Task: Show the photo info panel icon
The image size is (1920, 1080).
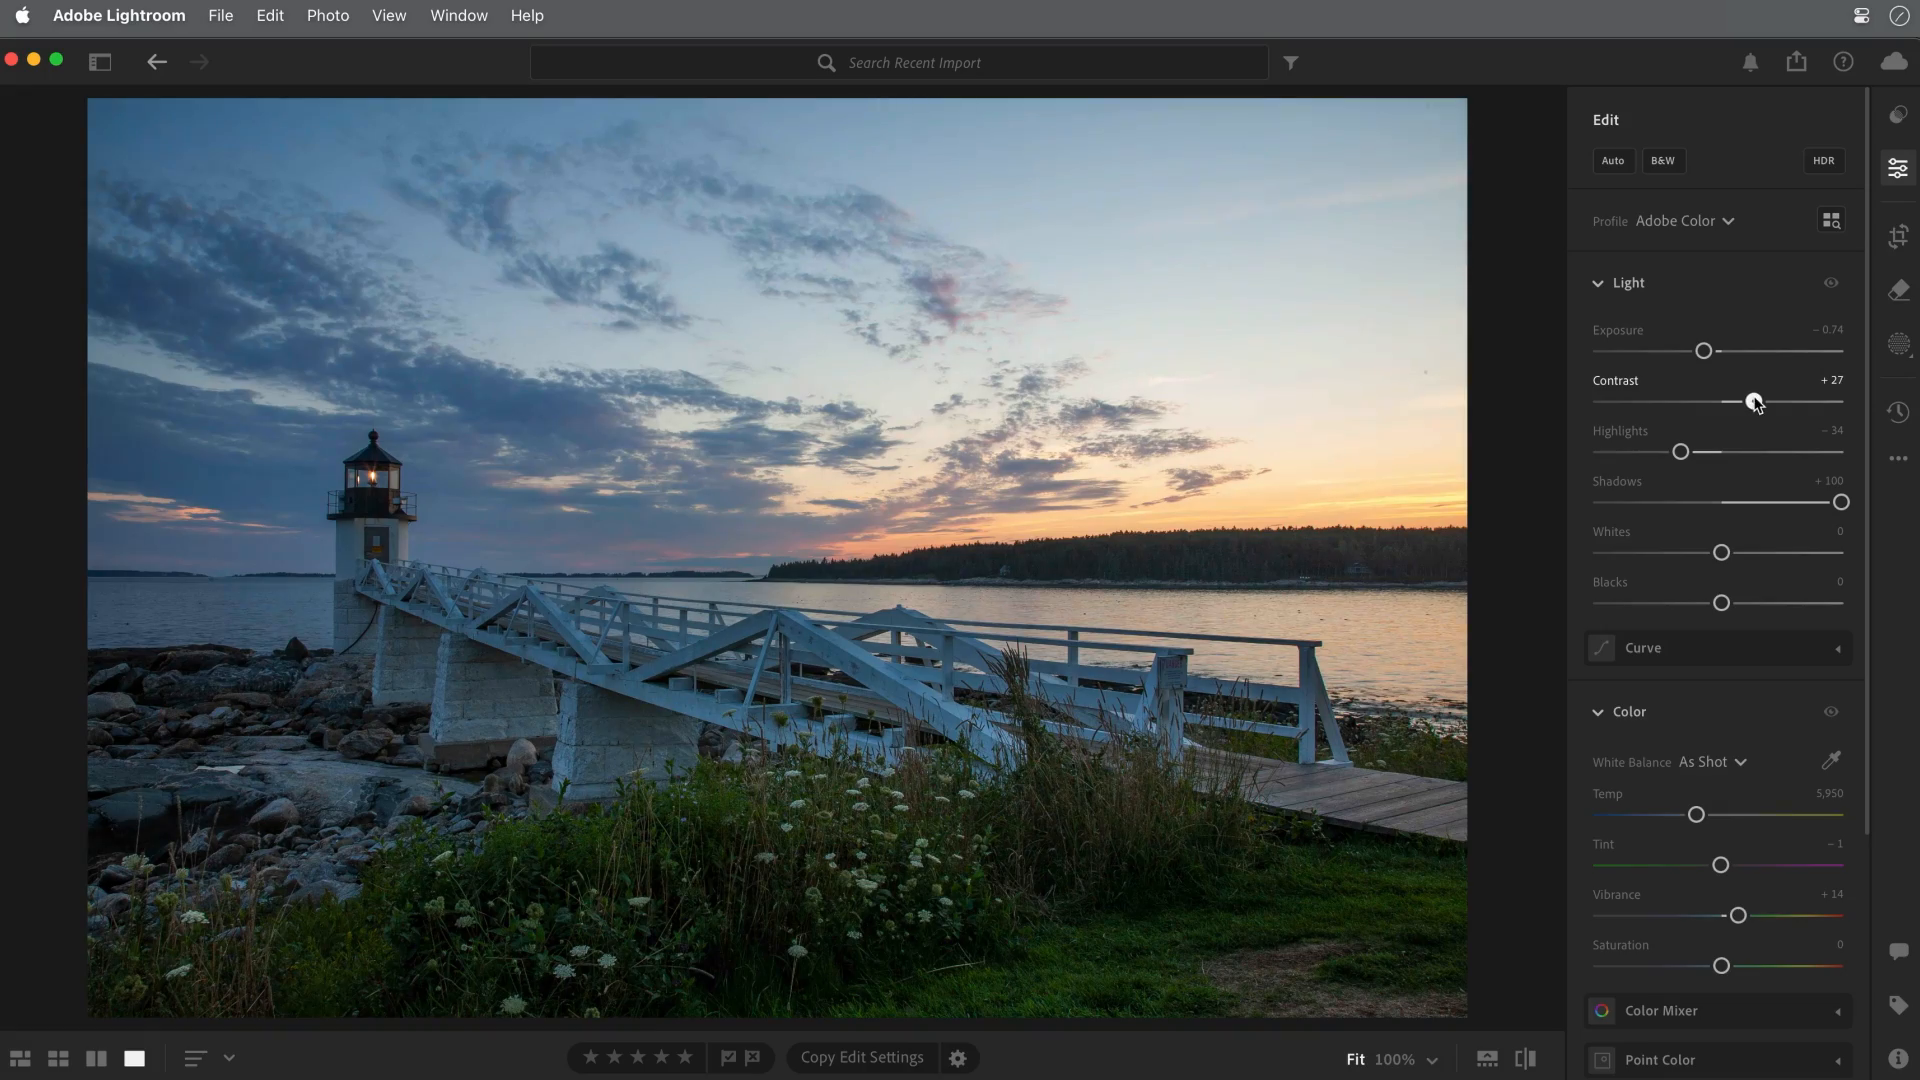Action: (x=1898, y=1058)
